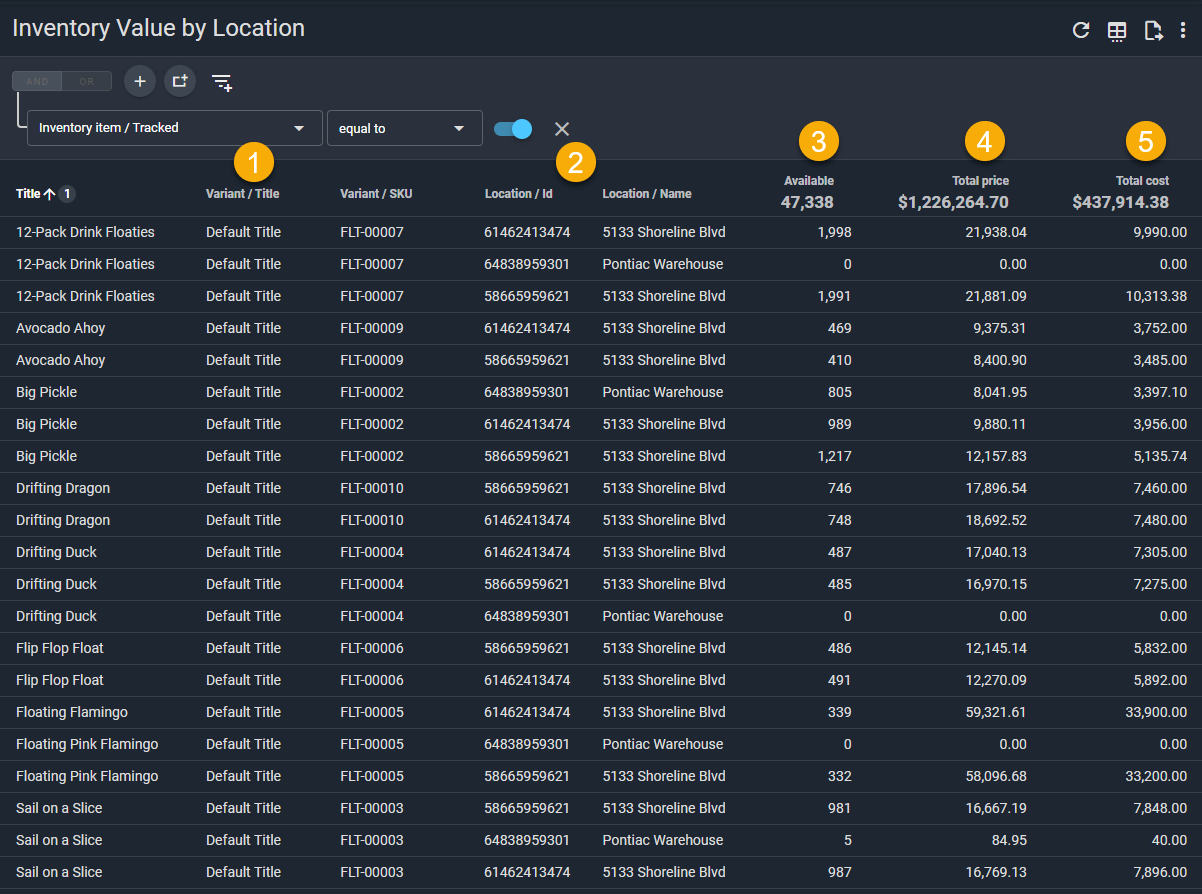Export the report via file icon
The width and height of the screenshot is (1202, 894).
(x=1154, y=30)
